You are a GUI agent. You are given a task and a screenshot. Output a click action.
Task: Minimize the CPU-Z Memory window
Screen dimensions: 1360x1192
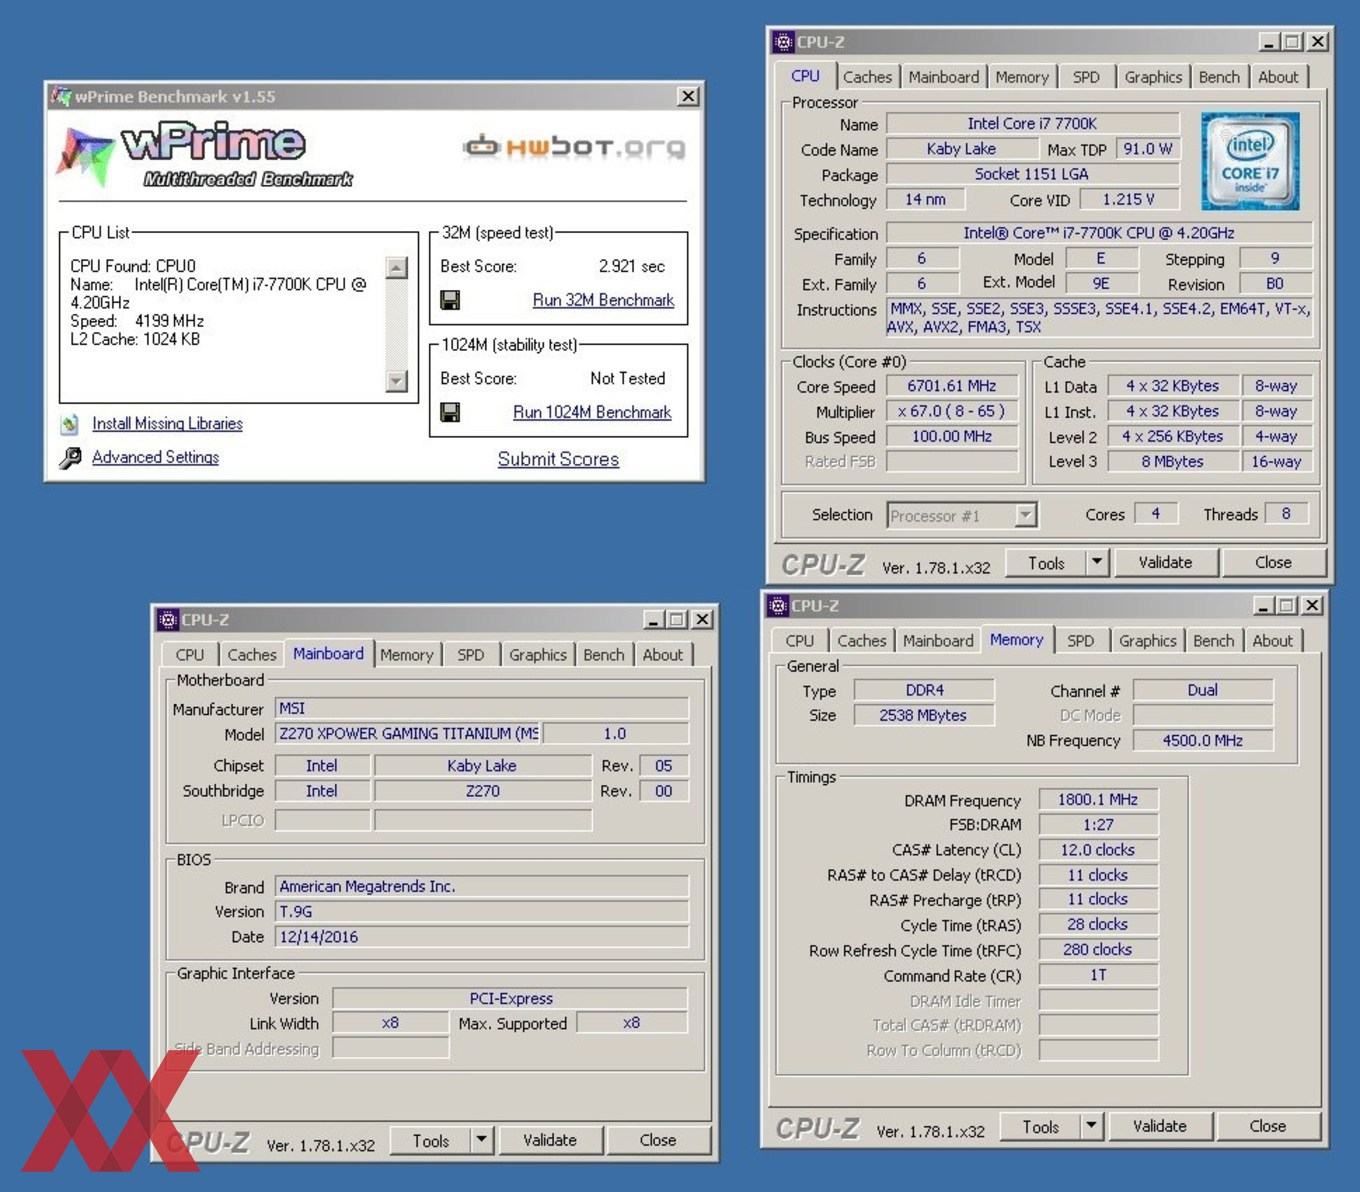point(1263,606)
